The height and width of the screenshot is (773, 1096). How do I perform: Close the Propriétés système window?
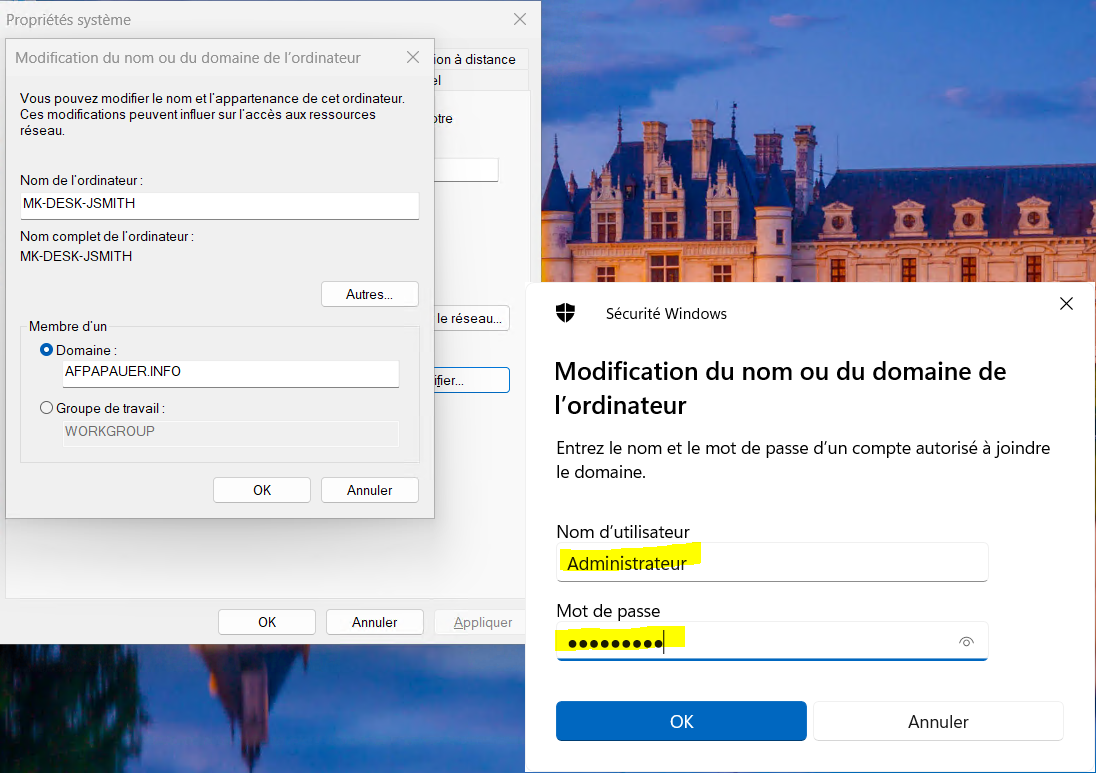tap(519, 19)
